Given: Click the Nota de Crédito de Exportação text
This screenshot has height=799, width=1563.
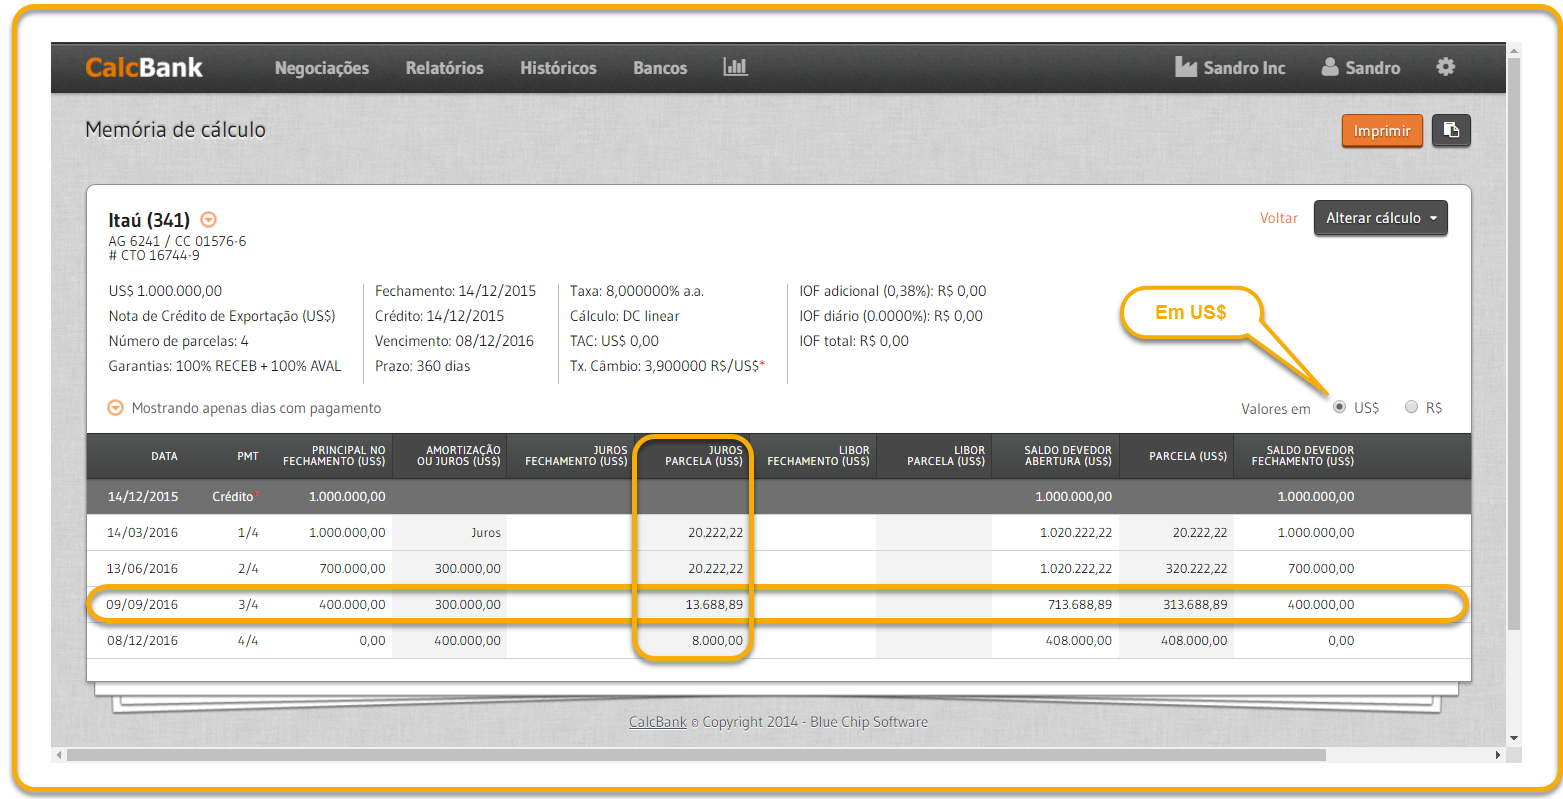Looking at the screenshot, I should [x=222, y=316].
